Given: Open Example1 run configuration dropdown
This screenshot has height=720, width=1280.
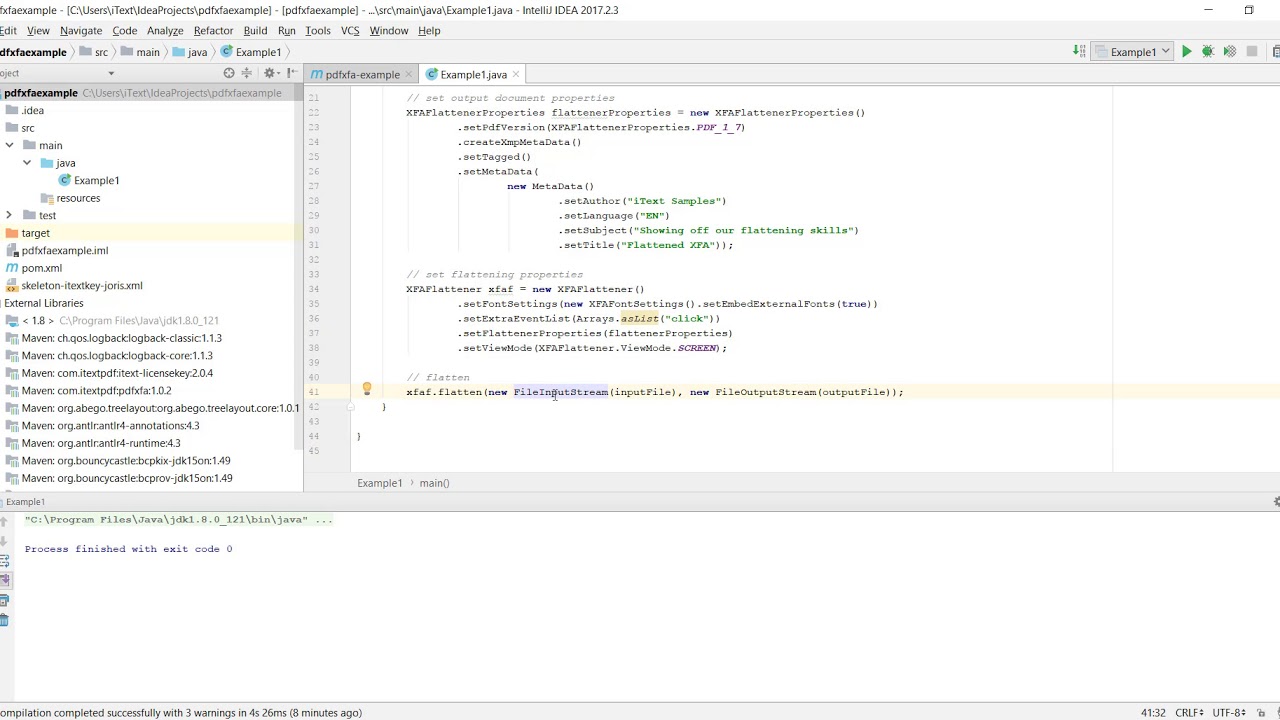Looking at the screenshot, I should click(1133, 52).
